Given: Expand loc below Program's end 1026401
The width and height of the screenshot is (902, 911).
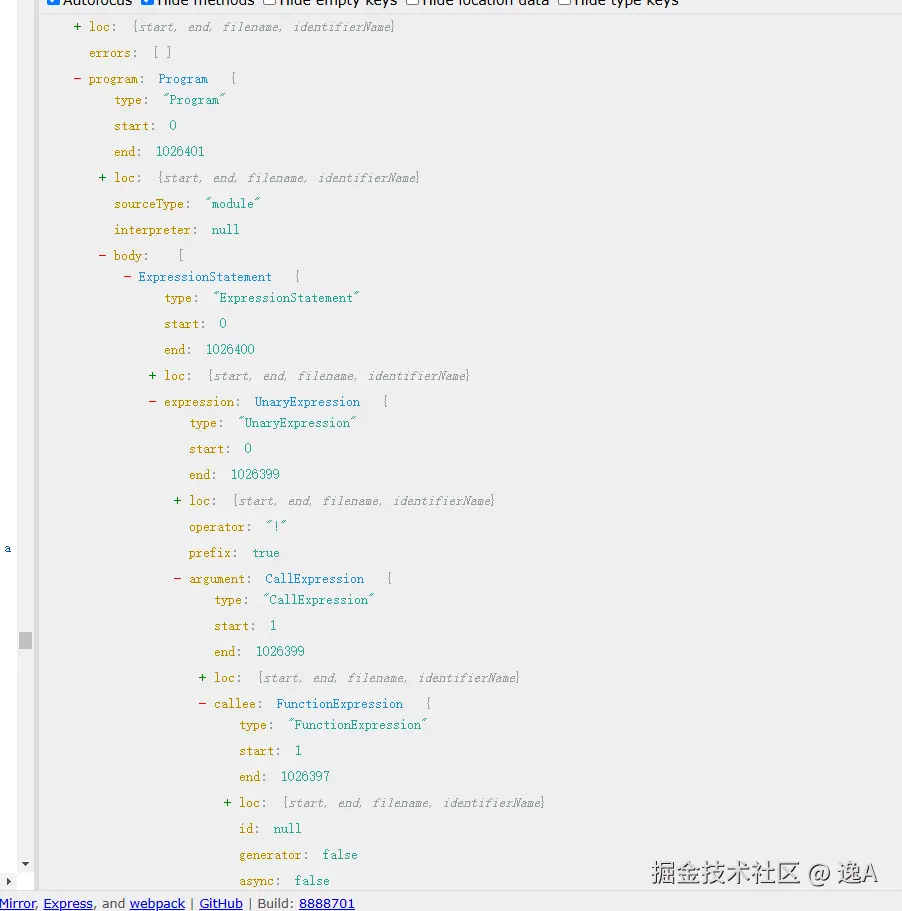Looking at the screenshot, I should pyautogui.click(x=102, y=178).
